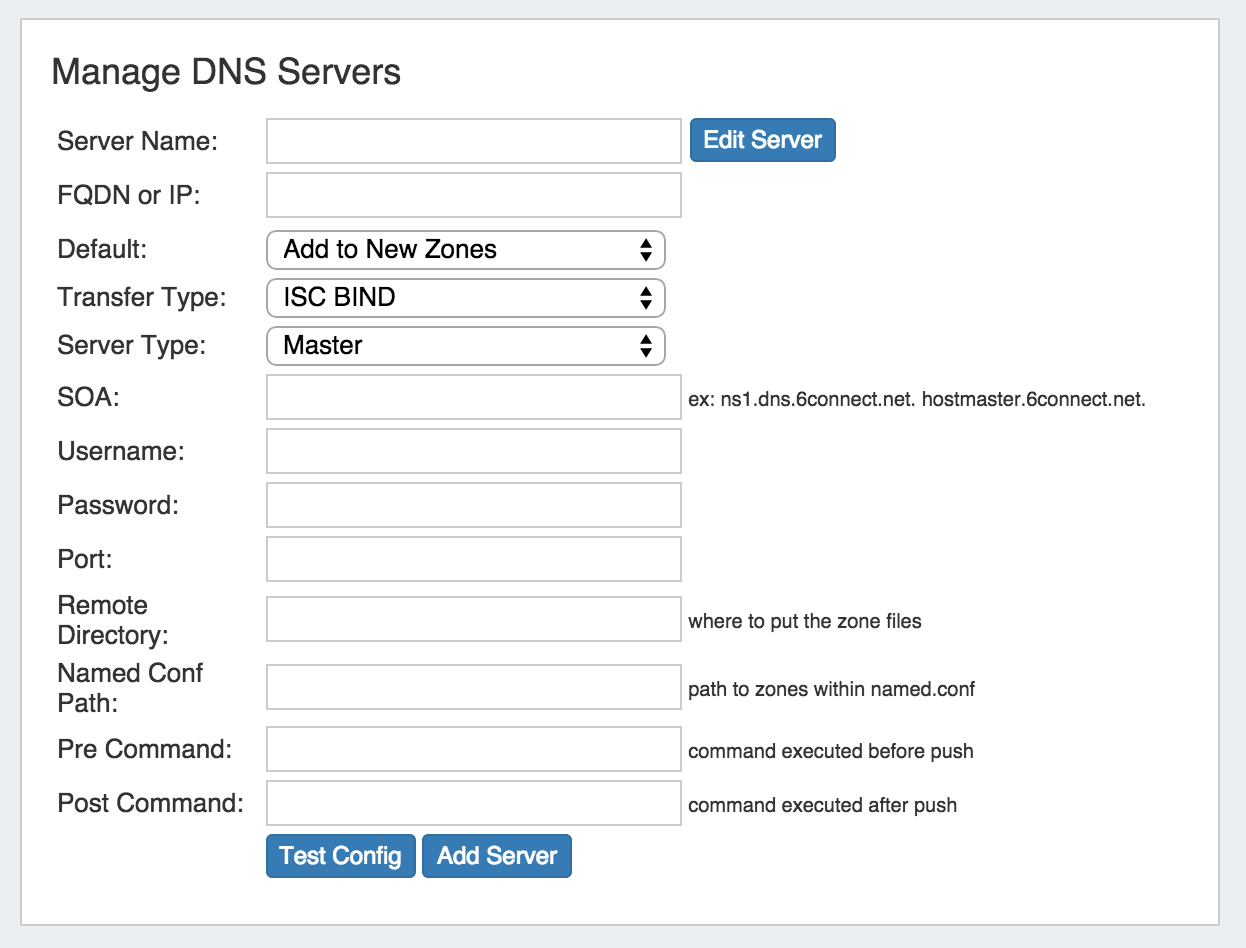Viewport: 1246px width, 948px height.
Task: Click the Username text field
Action: [x=473, y=451]
